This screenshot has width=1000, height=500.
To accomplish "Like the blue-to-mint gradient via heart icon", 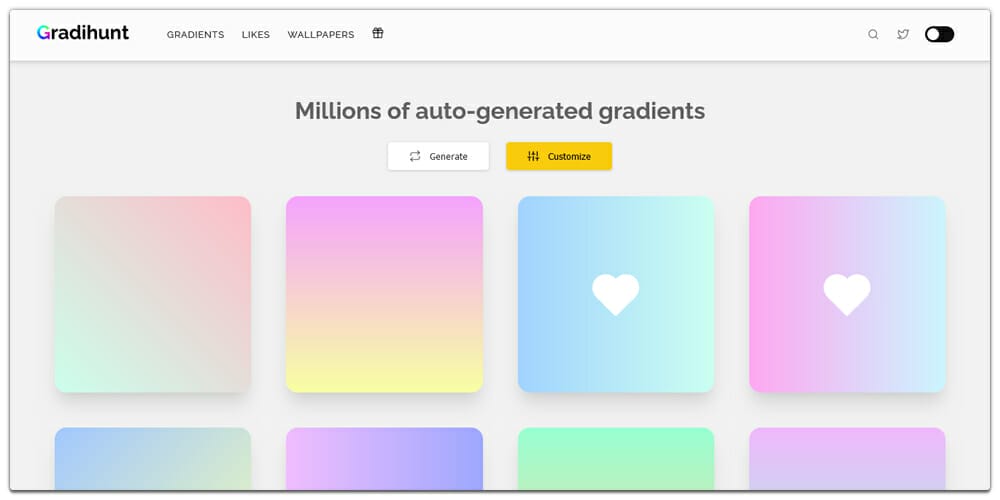I will point(615,294).
